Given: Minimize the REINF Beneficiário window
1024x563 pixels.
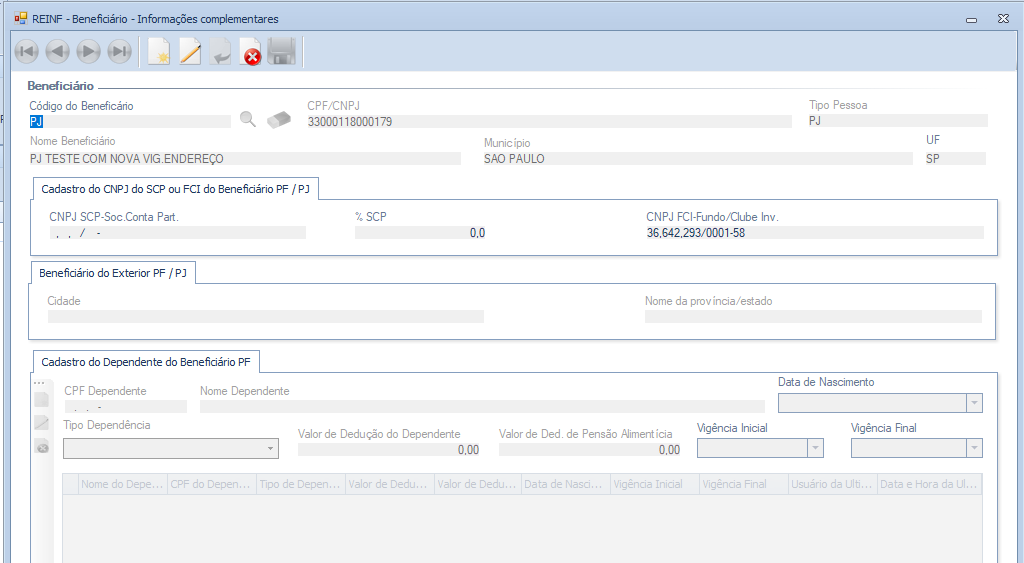Looking at the screenshot, I should coord(972,20).
